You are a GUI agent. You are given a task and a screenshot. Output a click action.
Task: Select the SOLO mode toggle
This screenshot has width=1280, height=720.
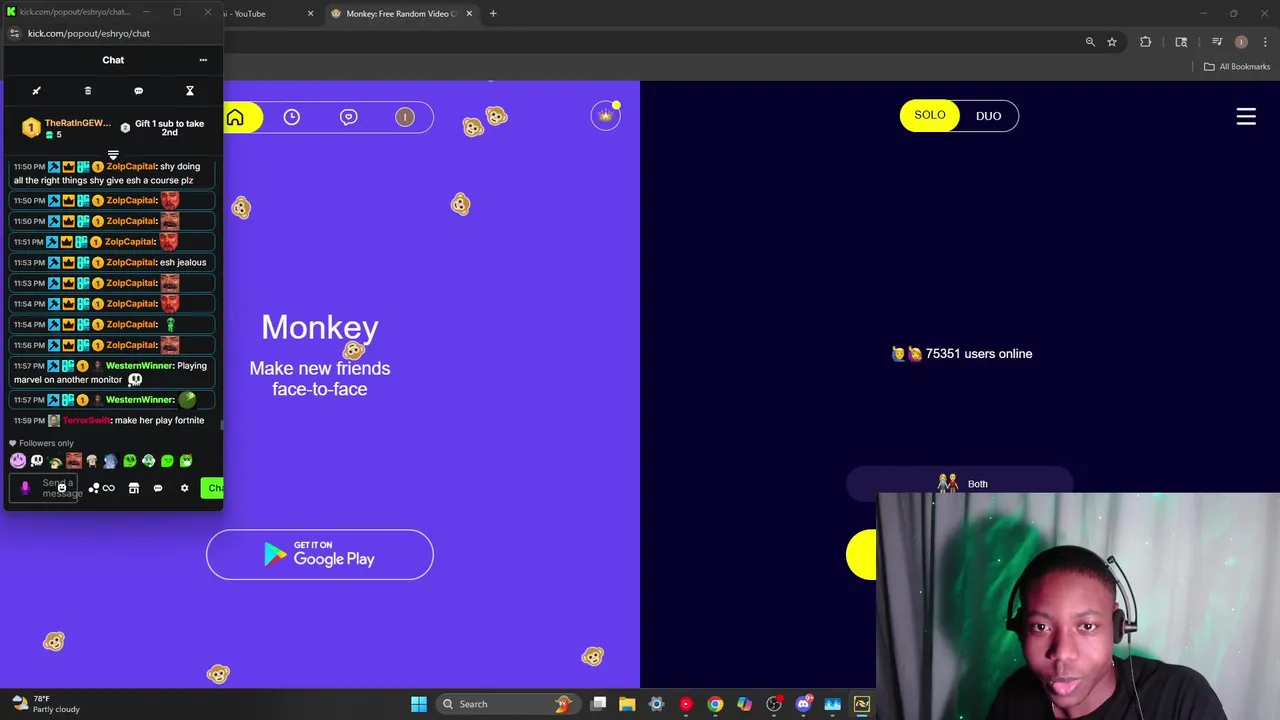(x=929, y=115)
